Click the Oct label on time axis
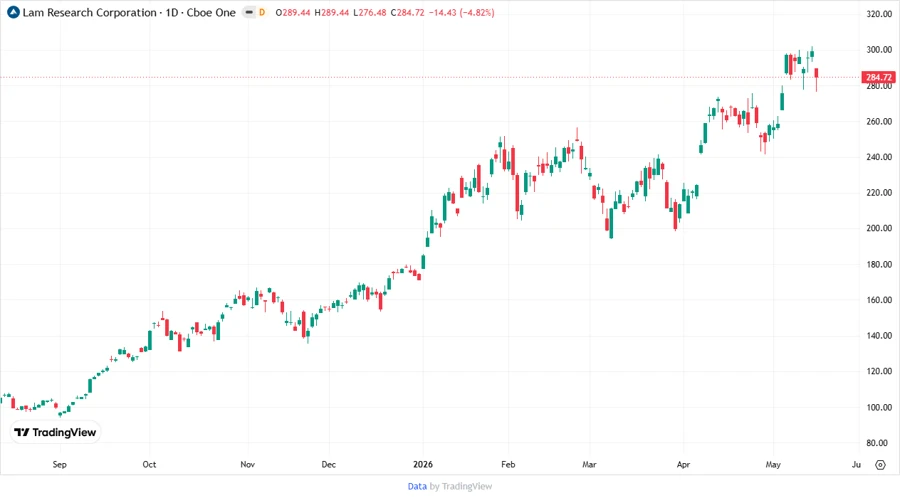This screenshot has width=900, height=498. click(149, 464)
